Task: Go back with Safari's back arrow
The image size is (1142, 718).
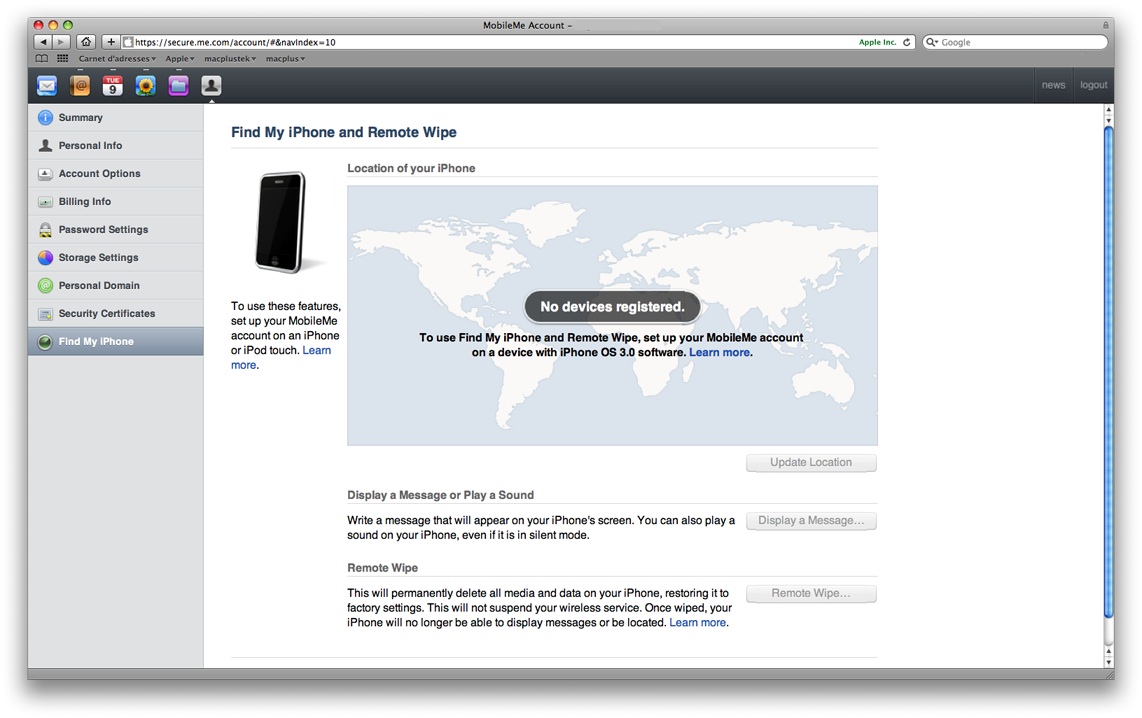Action: pos(43,42)
